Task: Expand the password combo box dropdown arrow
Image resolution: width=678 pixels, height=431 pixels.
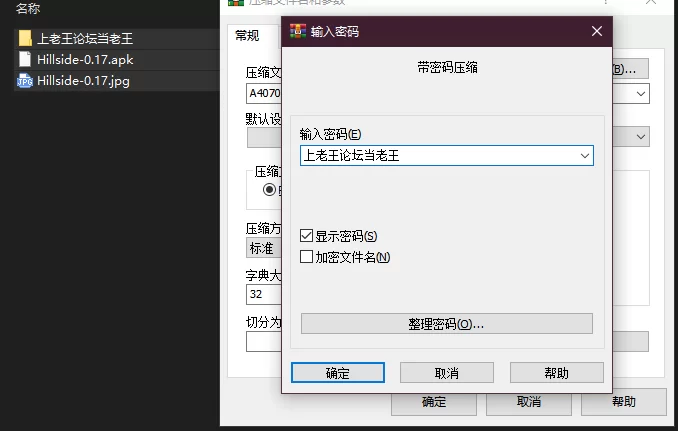Action: (585, 156)
